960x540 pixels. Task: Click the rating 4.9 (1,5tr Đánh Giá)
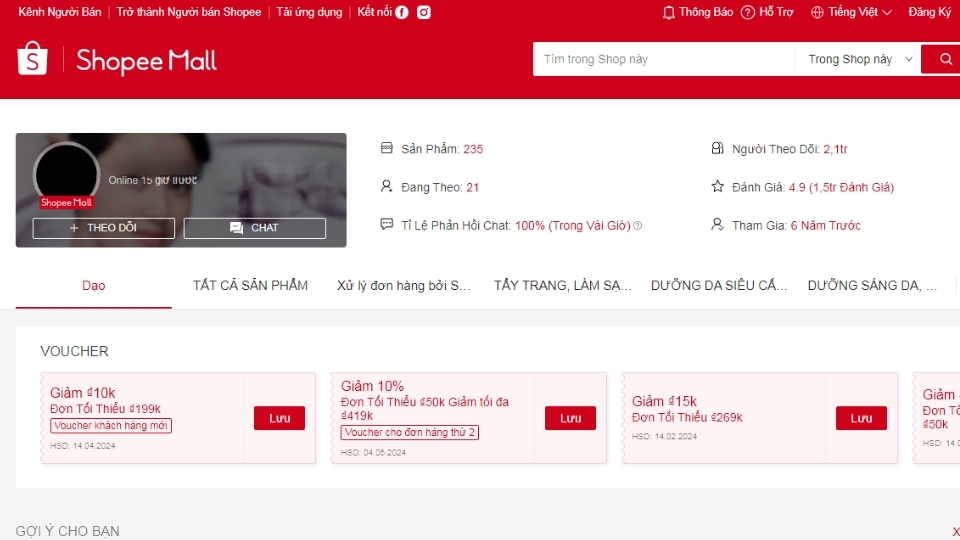pyautogui.click(x=841, y=187)
